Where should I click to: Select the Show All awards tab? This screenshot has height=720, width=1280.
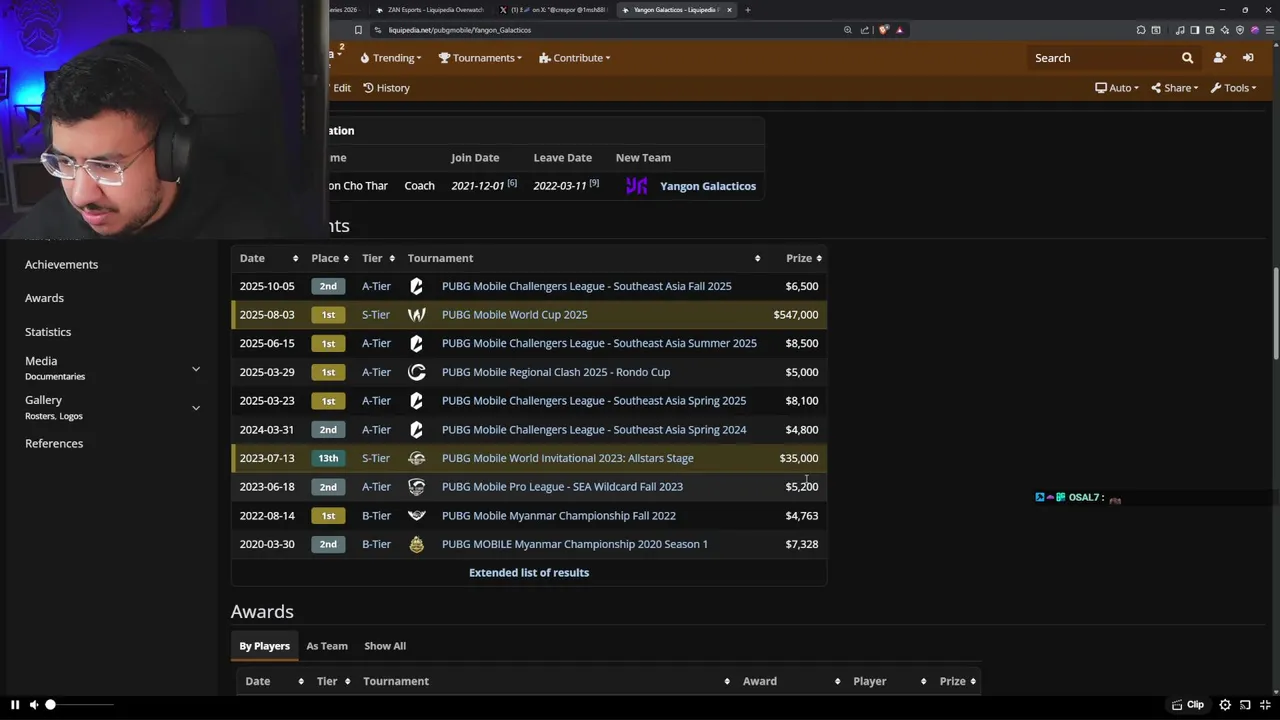pyautogui.click(x=385, y=646)
